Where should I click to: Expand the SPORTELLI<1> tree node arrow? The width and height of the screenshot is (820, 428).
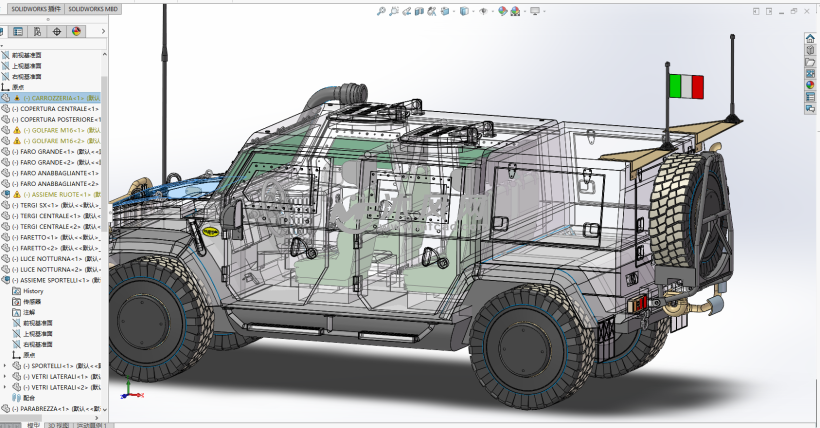coord(5,366)
